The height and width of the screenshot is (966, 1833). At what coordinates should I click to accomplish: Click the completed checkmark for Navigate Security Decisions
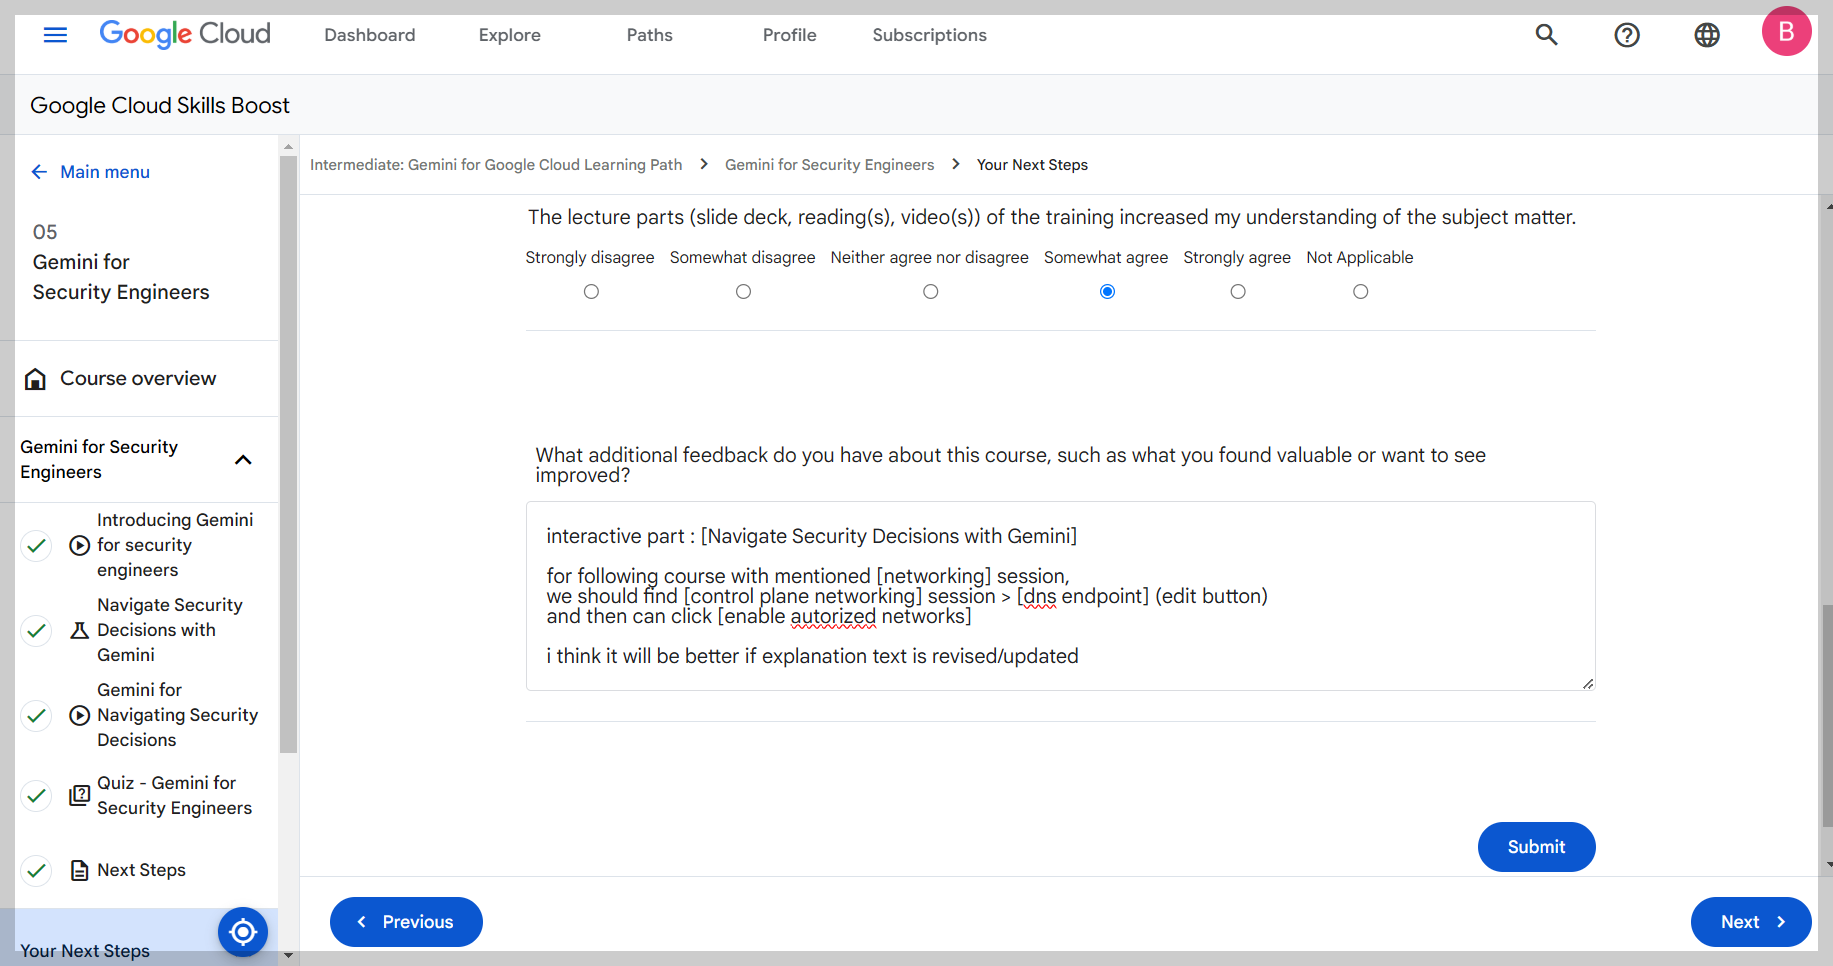pyautogui.click(x=37, y=630)
